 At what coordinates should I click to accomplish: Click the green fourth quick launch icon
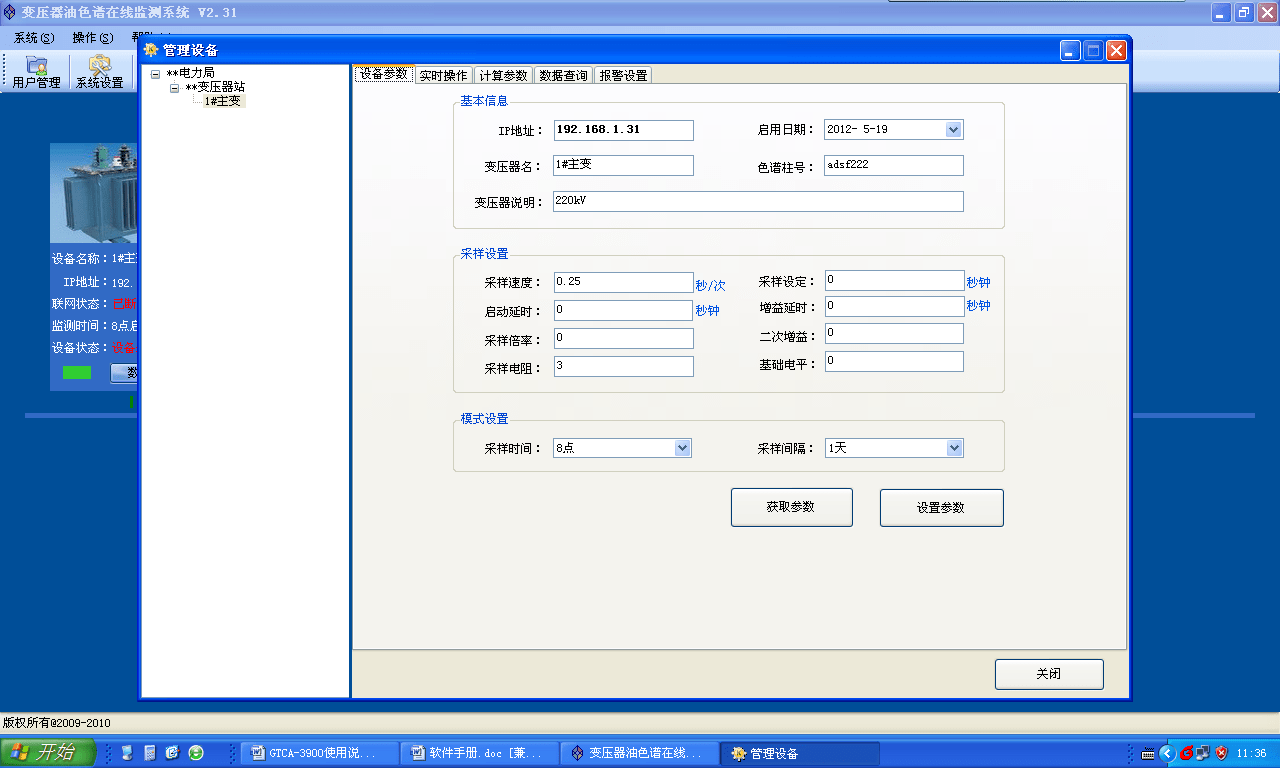(196, 753)
